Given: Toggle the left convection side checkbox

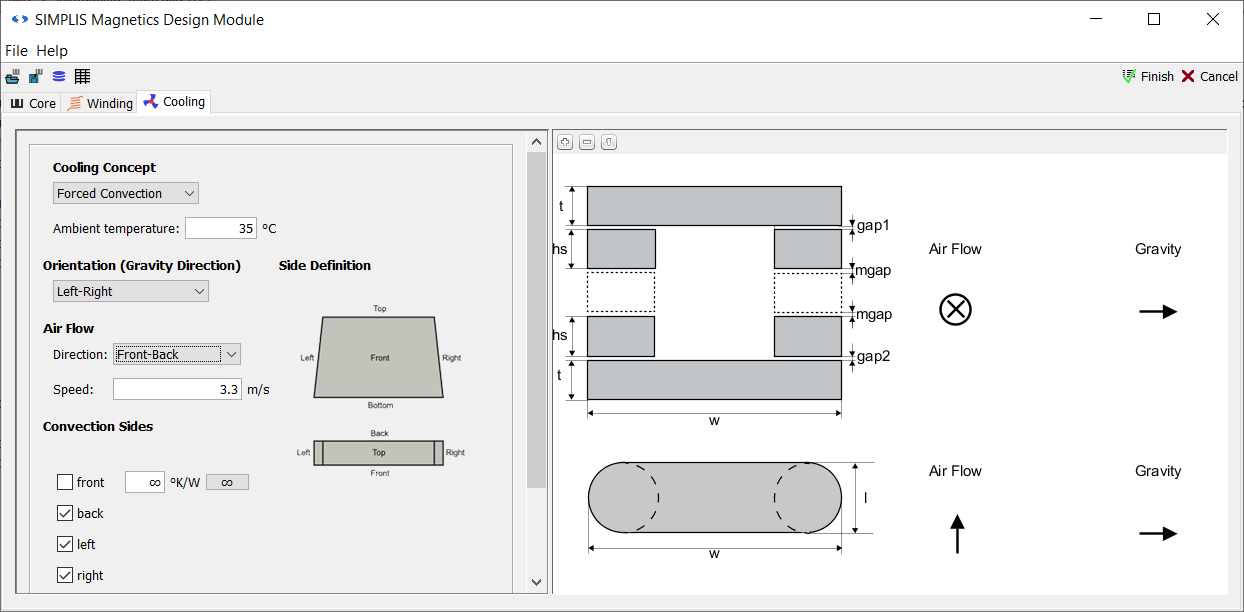Looking at the screenshot, I should point(65,545).
